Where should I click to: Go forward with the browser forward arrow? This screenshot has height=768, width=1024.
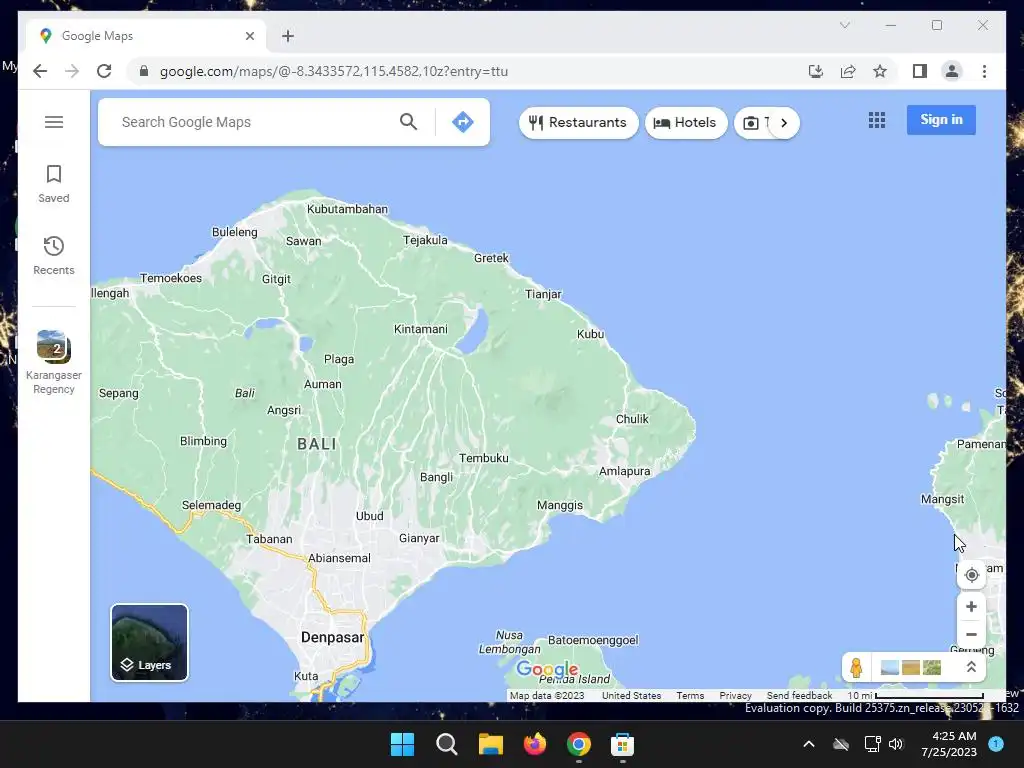[x=72, y=71]
